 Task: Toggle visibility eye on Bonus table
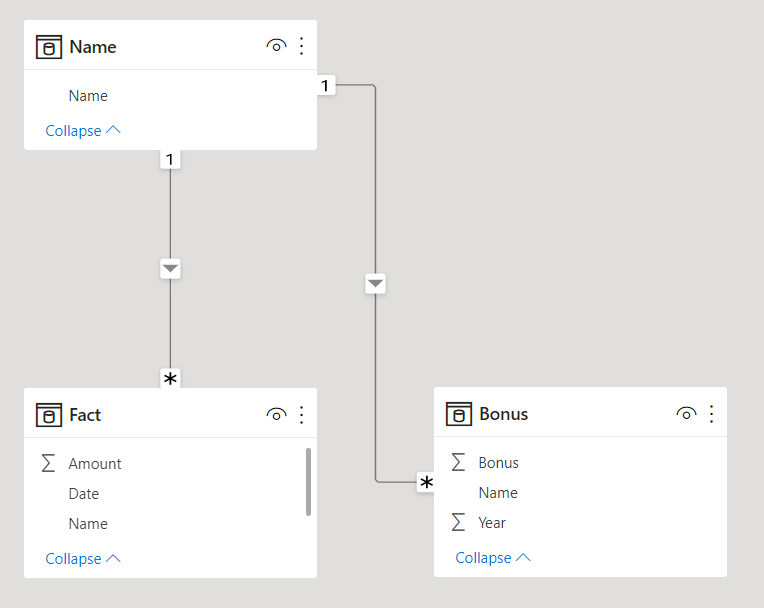click(x=686, y=414)
